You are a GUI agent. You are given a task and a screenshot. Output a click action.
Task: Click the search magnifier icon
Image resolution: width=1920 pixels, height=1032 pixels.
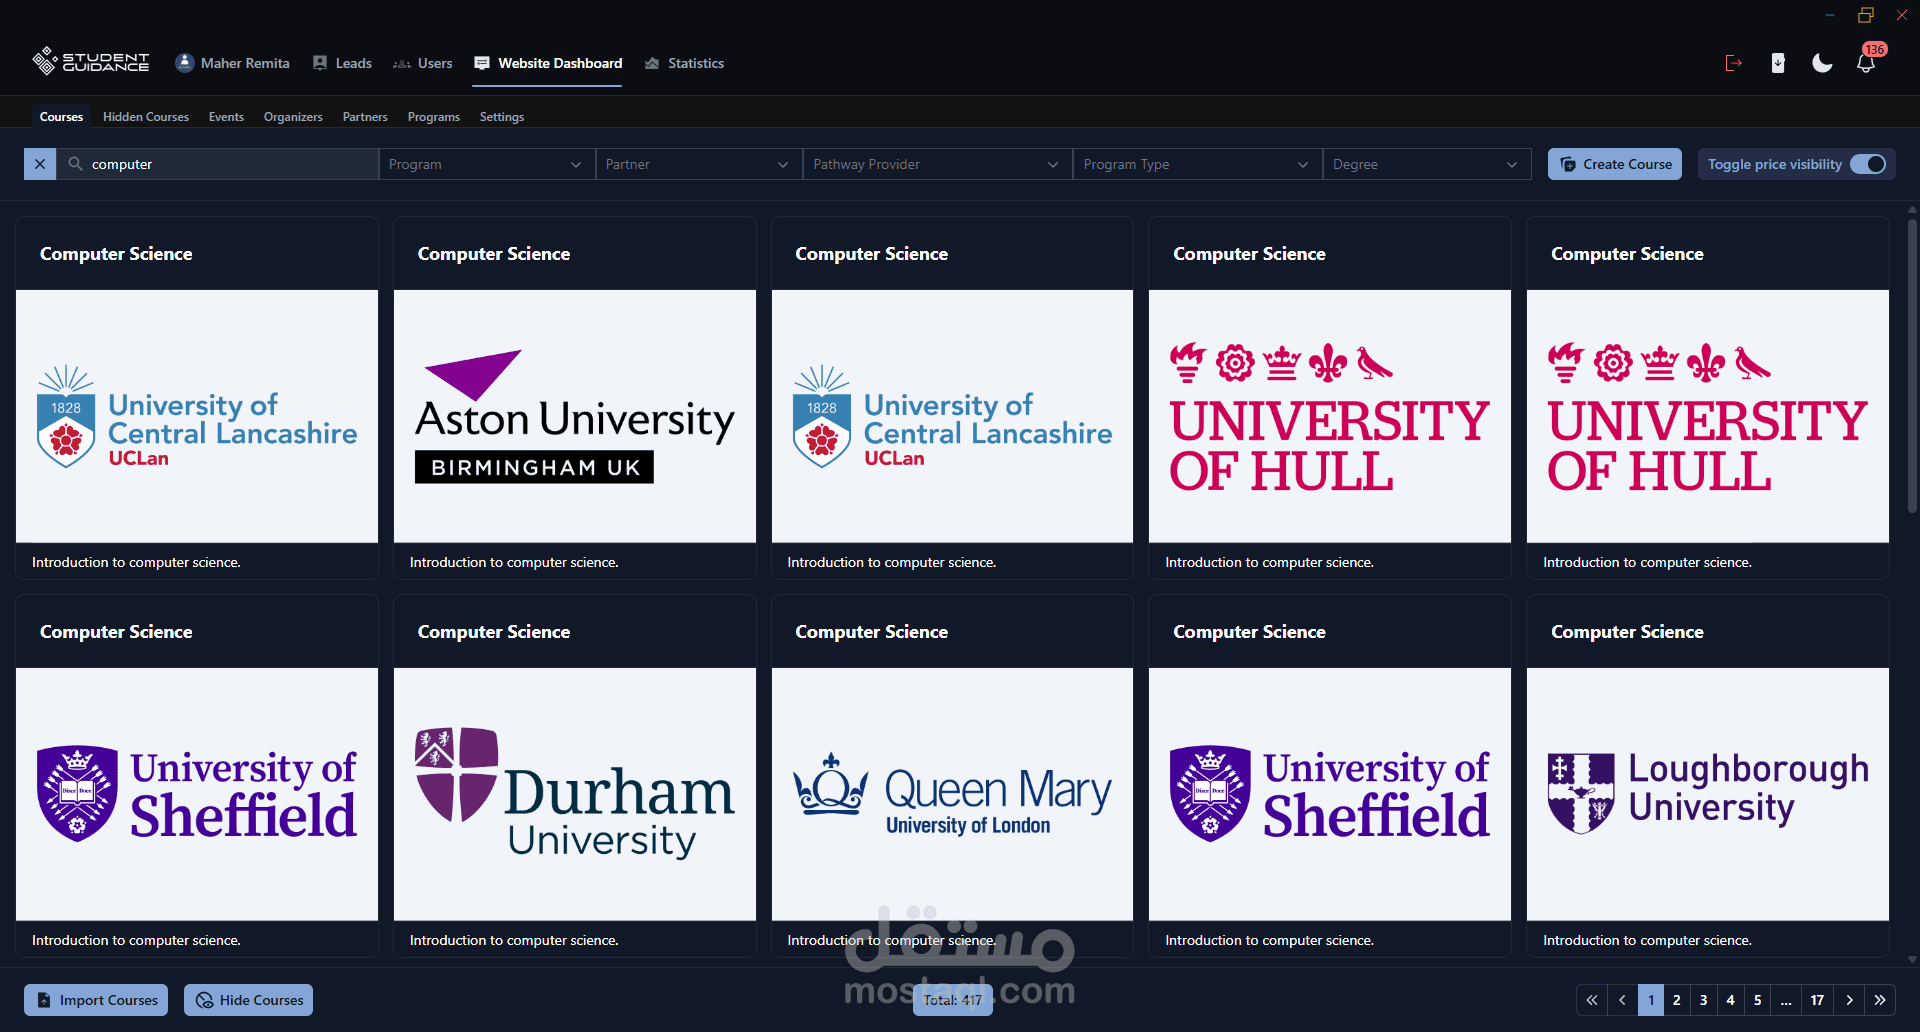[x=75, y=164]
